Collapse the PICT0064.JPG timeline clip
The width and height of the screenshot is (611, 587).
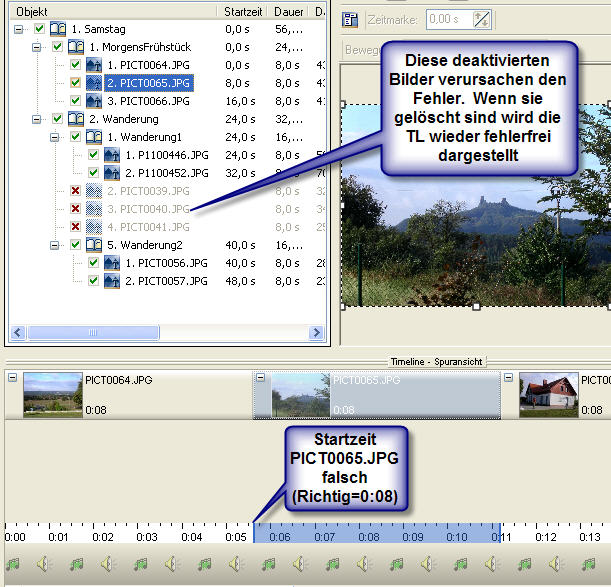point(11,378)
